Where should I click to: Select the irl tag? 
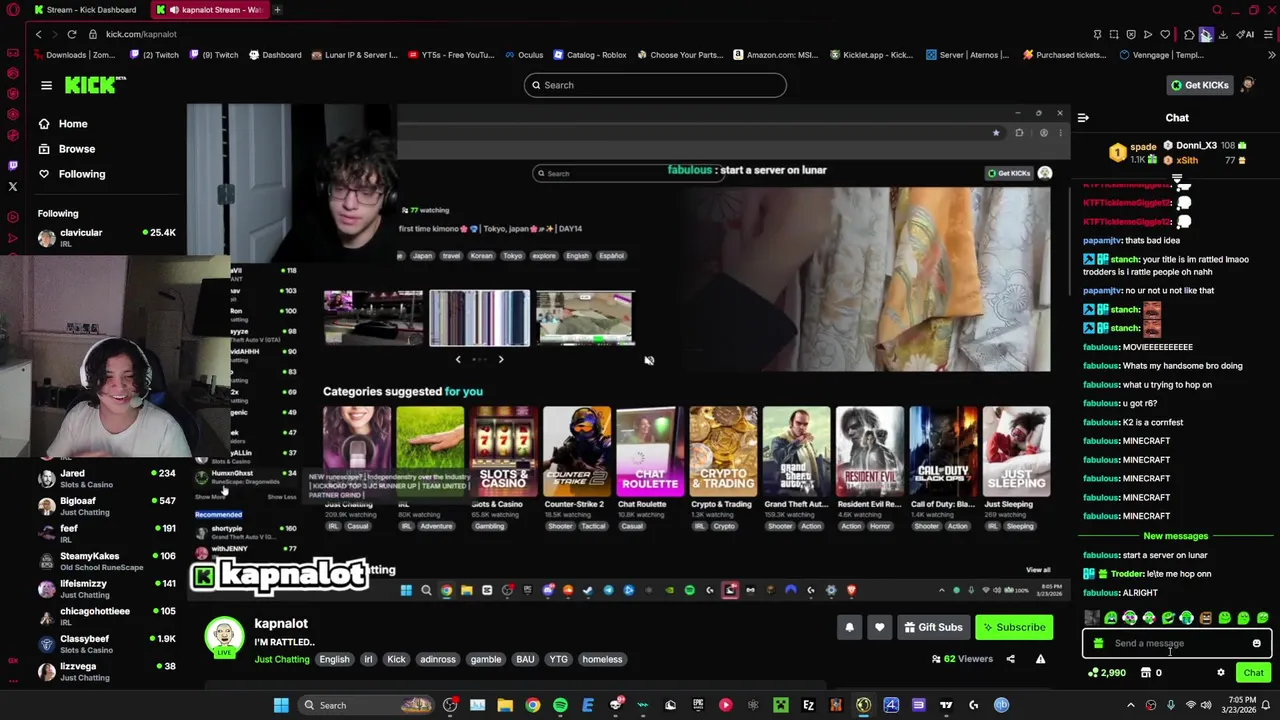368,659
